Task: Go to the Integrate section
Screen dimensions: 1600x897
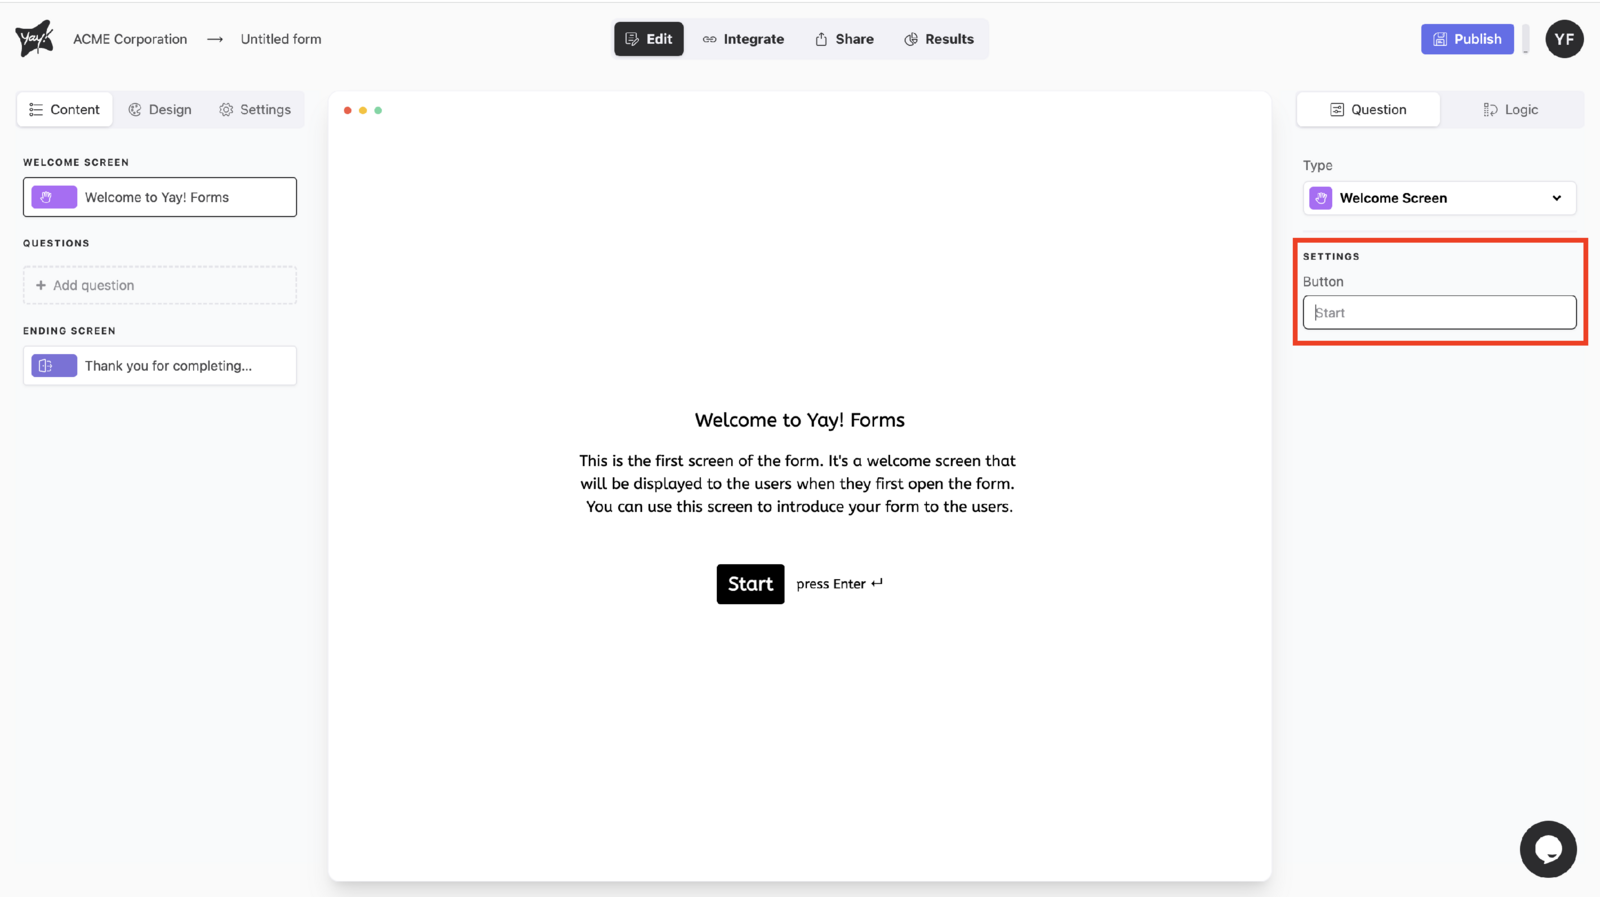Action: pos(743,39)
